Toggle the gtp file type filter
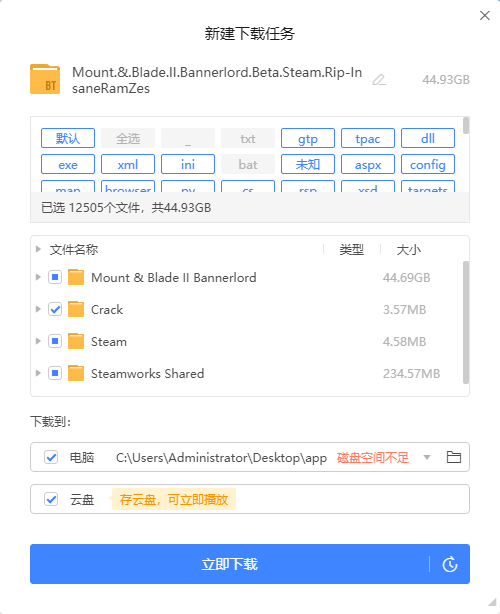Image resolution: width=500 pixels, height=614 pixels. point(308,138)
